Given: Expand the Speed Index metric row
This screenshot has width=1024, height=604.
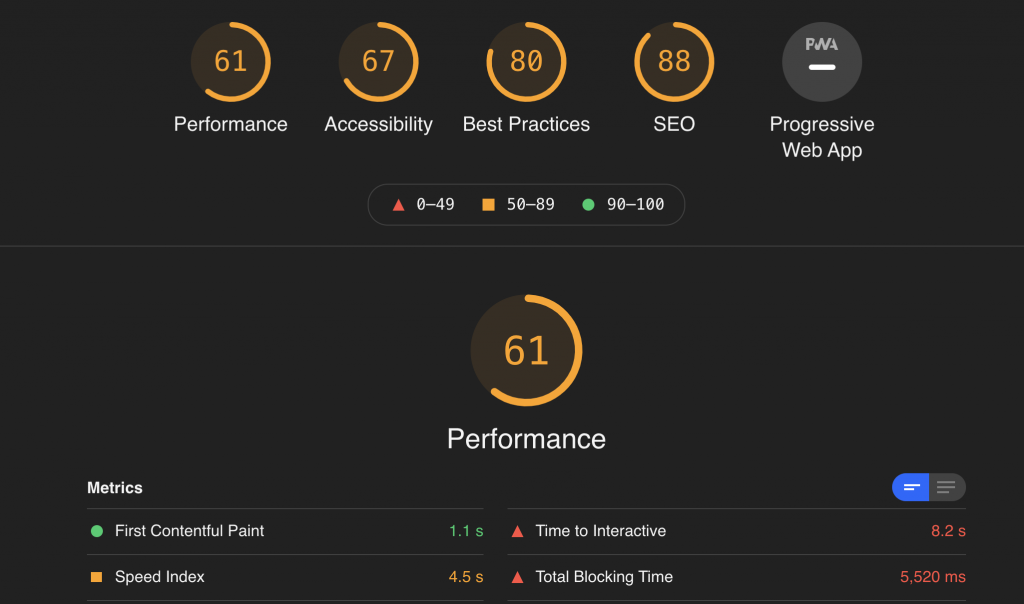Looking at the screenshot, I should [x=285, y=577].
